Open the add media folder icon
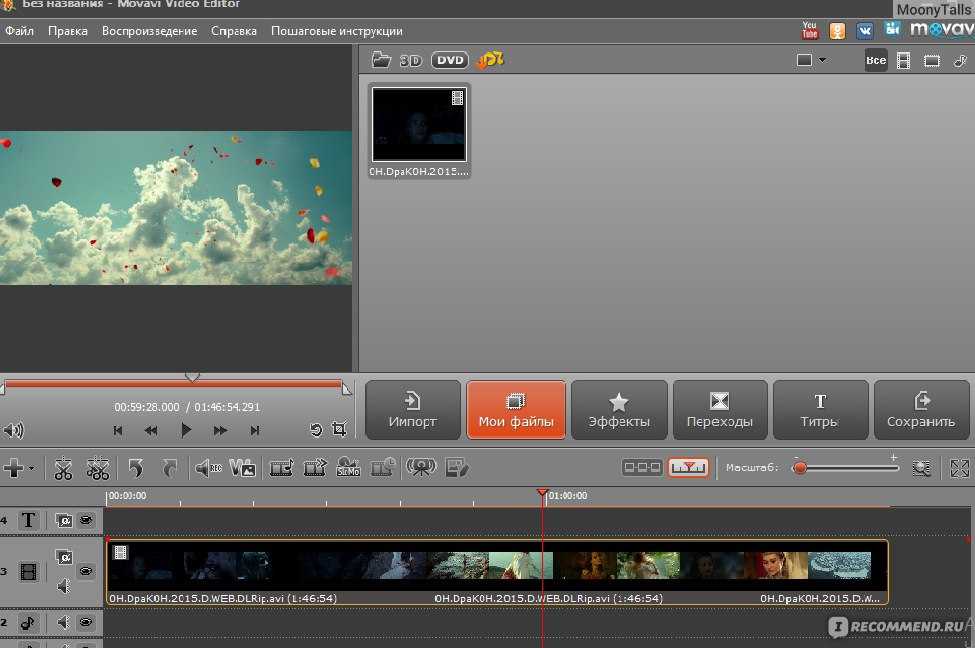This screenshot has width=975, height=648. pos(381,60)
